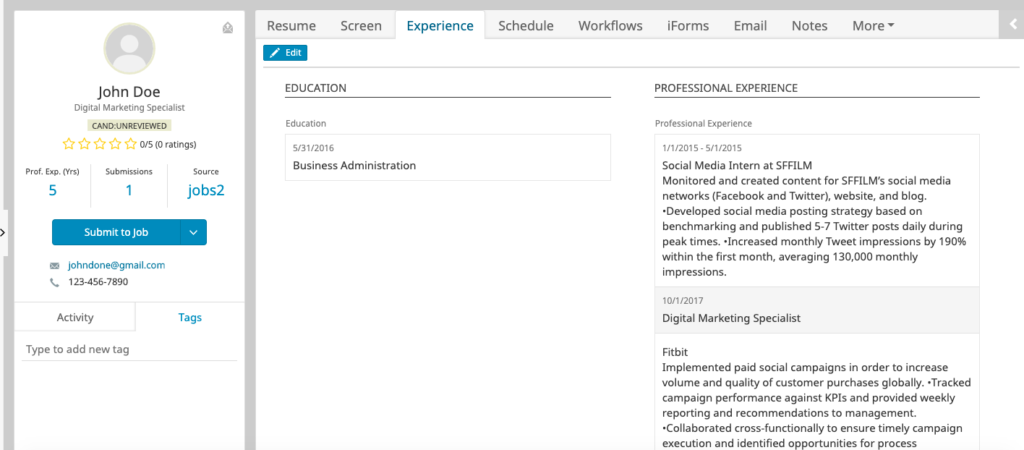Rate the candidate one star
This screenshot has height=450, width=1024.
click(68, 144)
